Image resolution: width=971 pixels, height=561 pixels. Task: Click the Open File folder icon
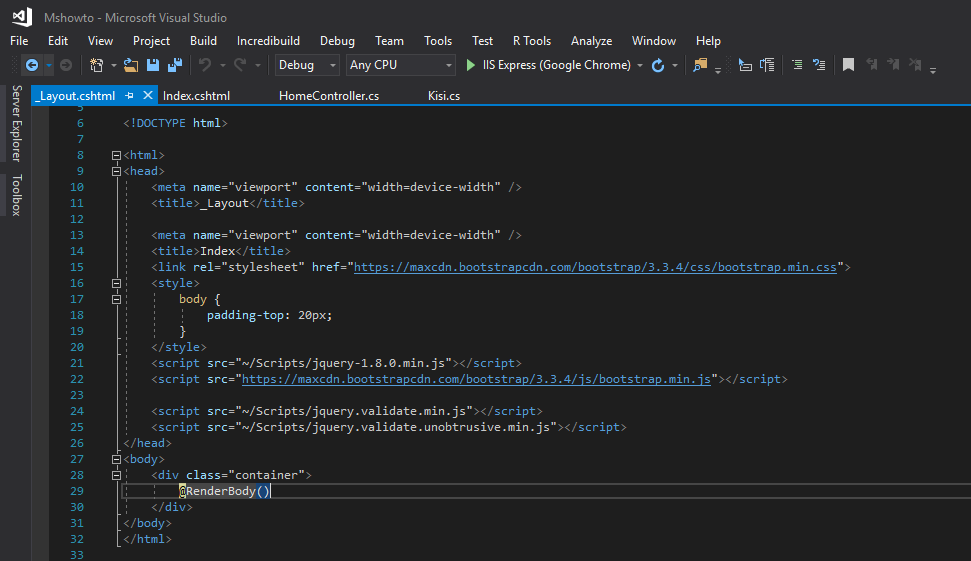tap(131, 65)
